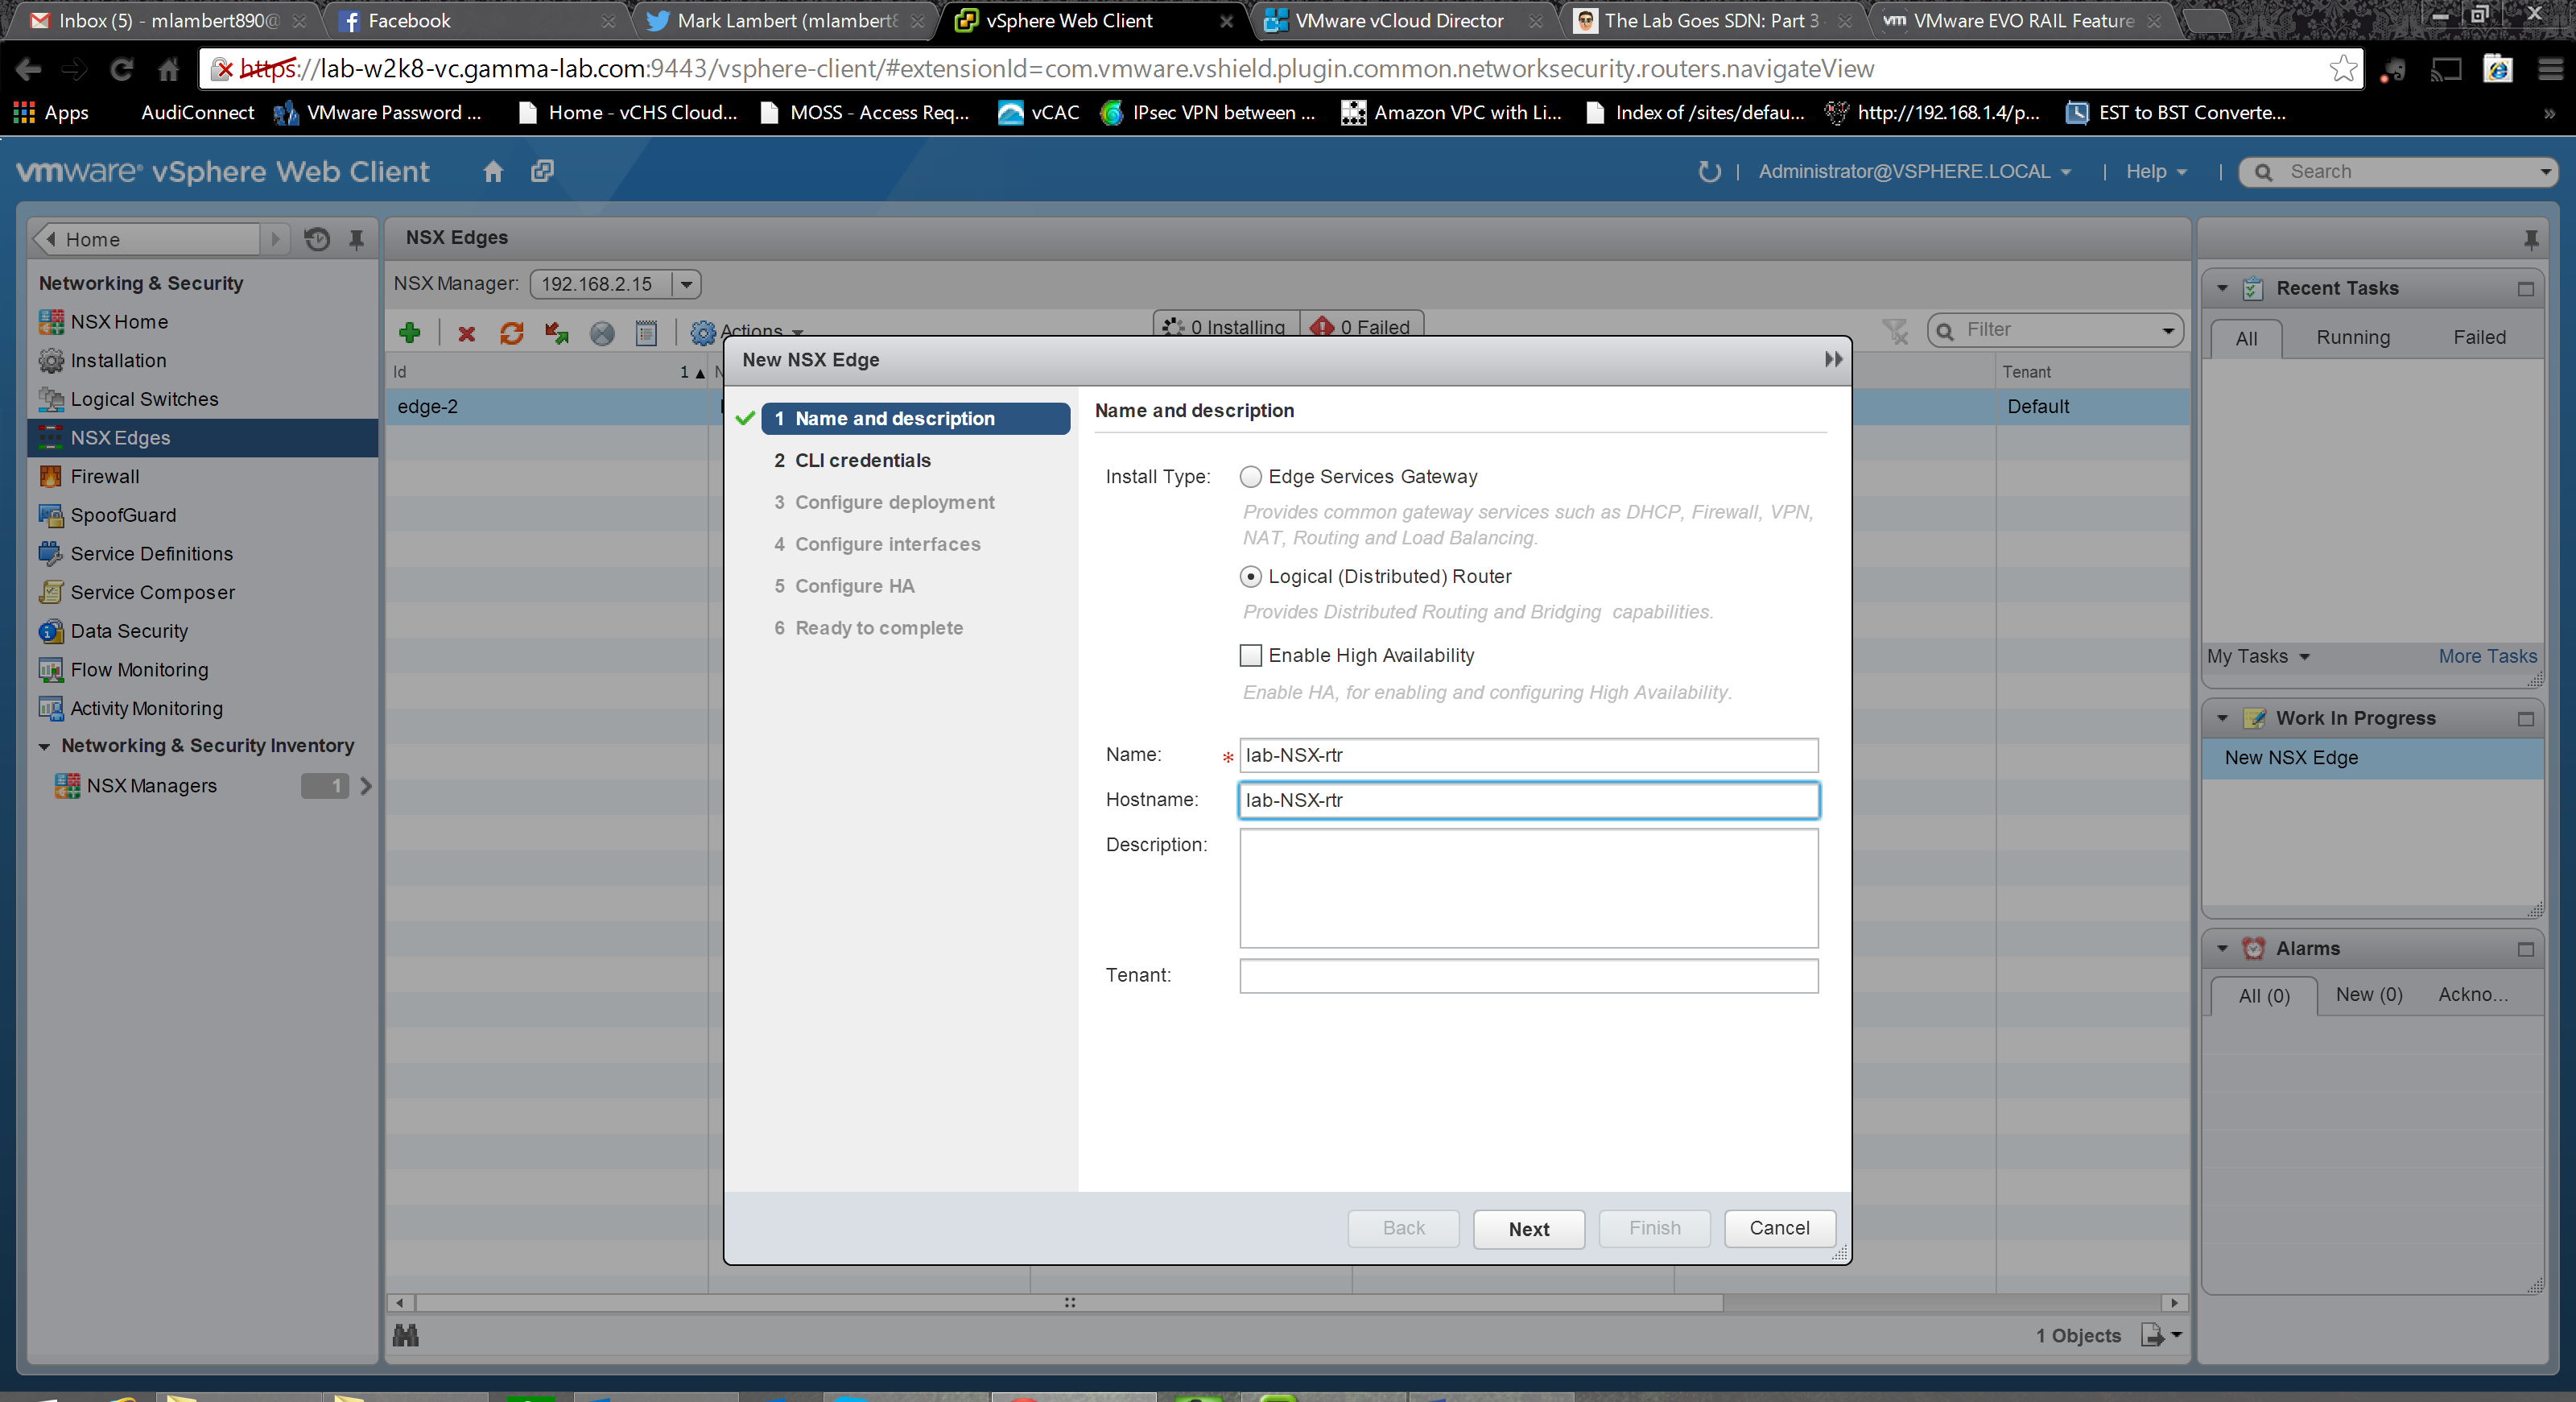Screen dimensions: 2576x1402
Task: Open CLI credentials wizard step
Action: click(x=862, y=460)
